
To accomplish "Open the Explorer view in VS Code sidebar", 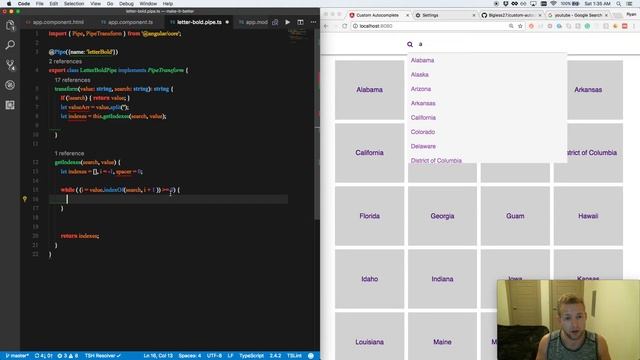I will tap(10, 25).
